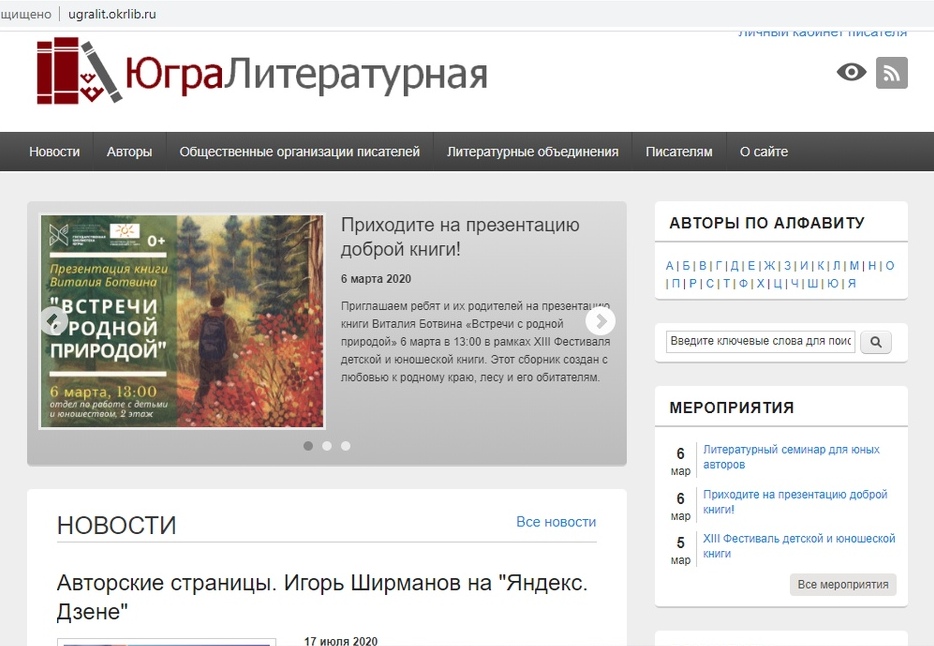
Task: Select letter Я in authors alphabet
Action: (852, 283)
